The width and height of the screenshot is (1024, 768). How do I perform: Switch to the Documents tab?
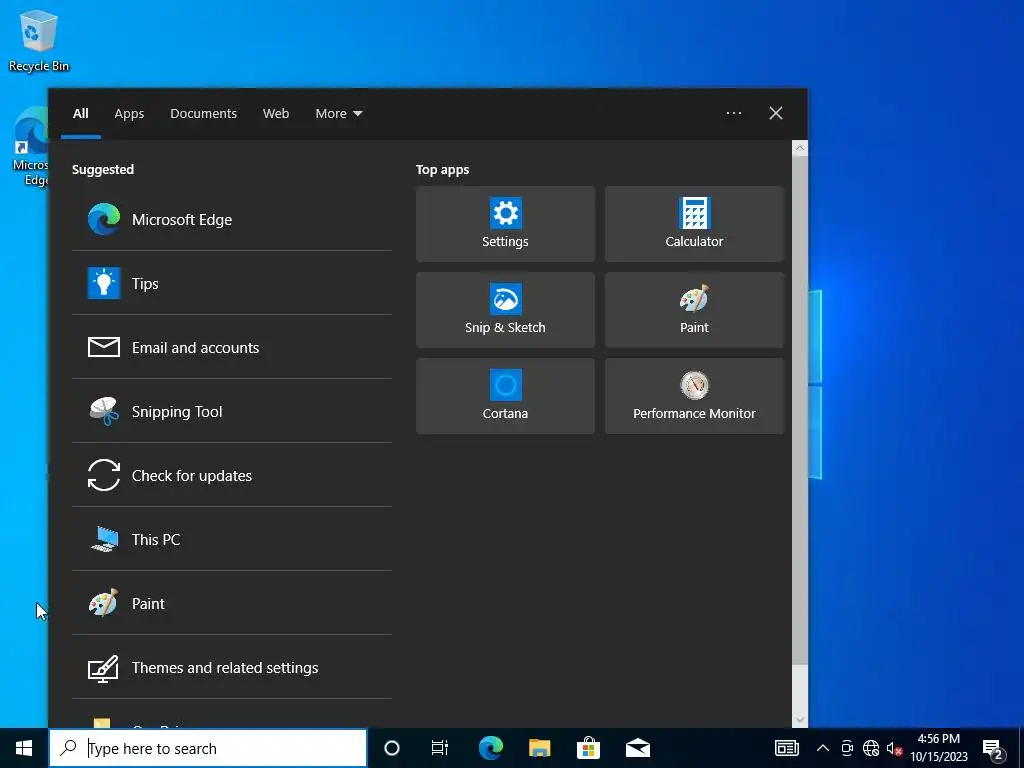(x=203, y=114)
